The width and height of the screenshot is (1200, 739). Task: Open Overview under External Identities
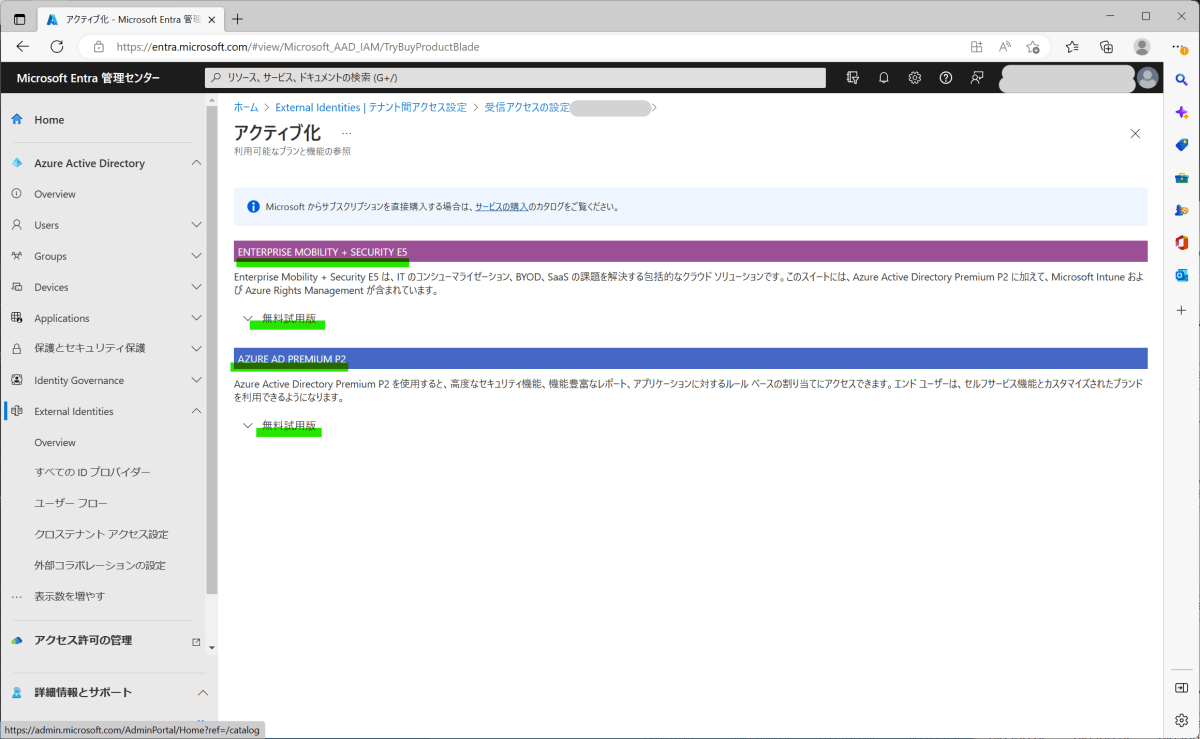pyautogui.click(x=55, y=442)
